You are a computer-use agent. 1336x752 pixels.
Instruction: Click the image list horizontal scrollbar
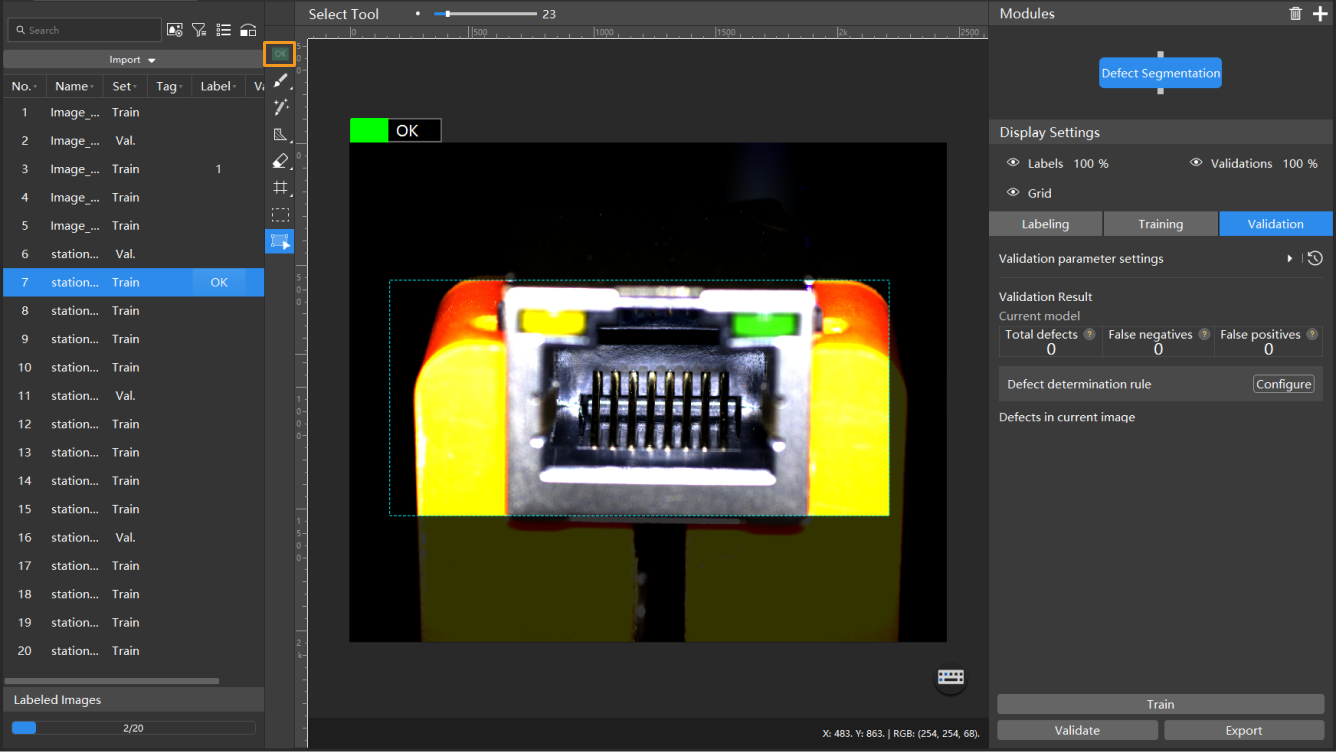(x=112, y=681)
